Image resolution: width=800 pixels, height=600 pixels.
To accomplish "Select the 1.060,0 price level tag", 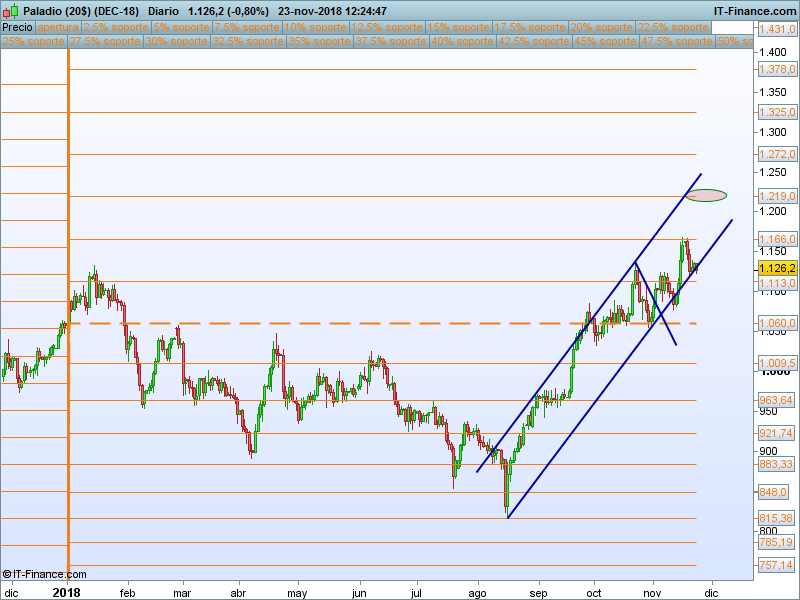I will (777, 323).
